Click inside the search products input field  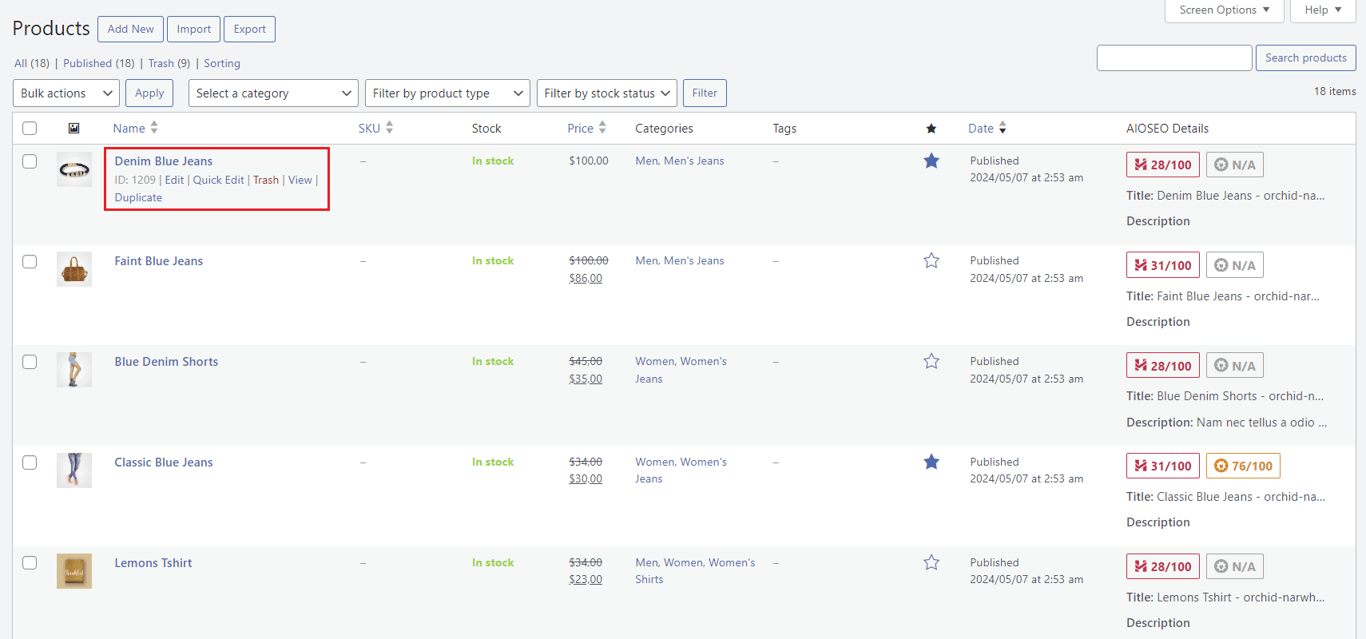click(1173, 57)
